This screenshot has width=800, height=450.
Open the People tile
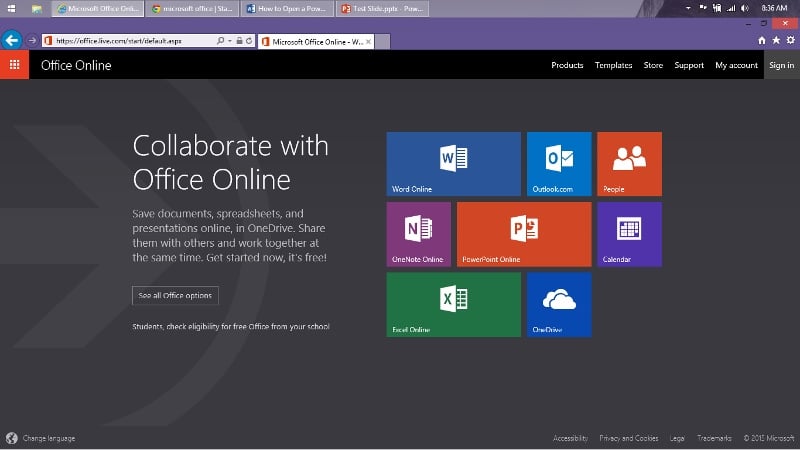click(x=630, y=164)
